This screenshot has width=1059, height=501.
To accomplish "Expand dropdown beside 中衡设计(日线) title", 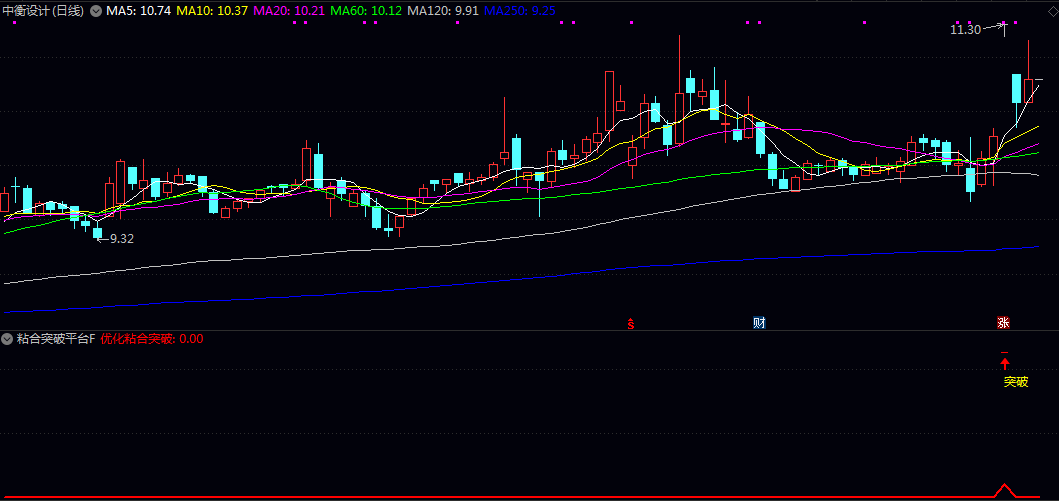I will (96, 11).
